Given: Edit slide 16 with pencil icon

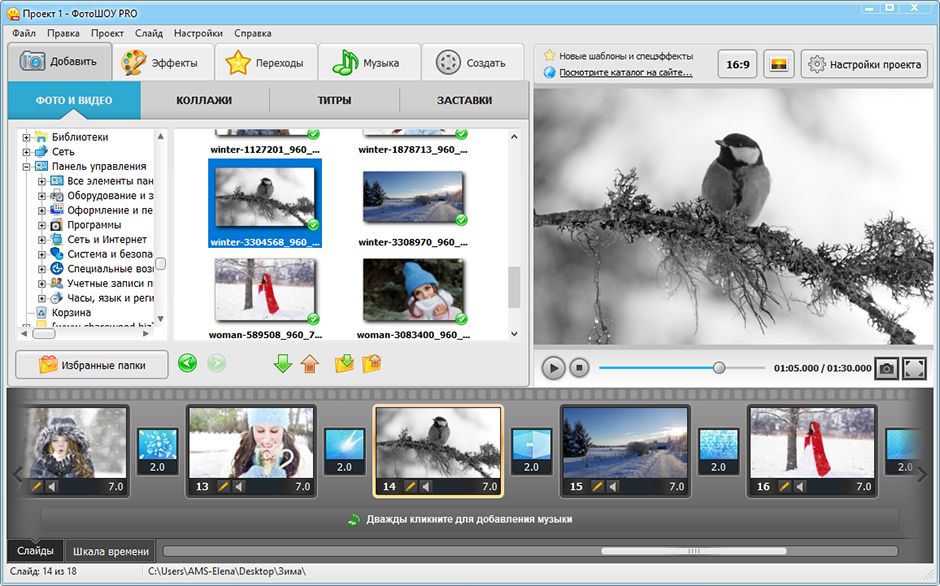Looking at the screenshot, I should click(784, 486).
